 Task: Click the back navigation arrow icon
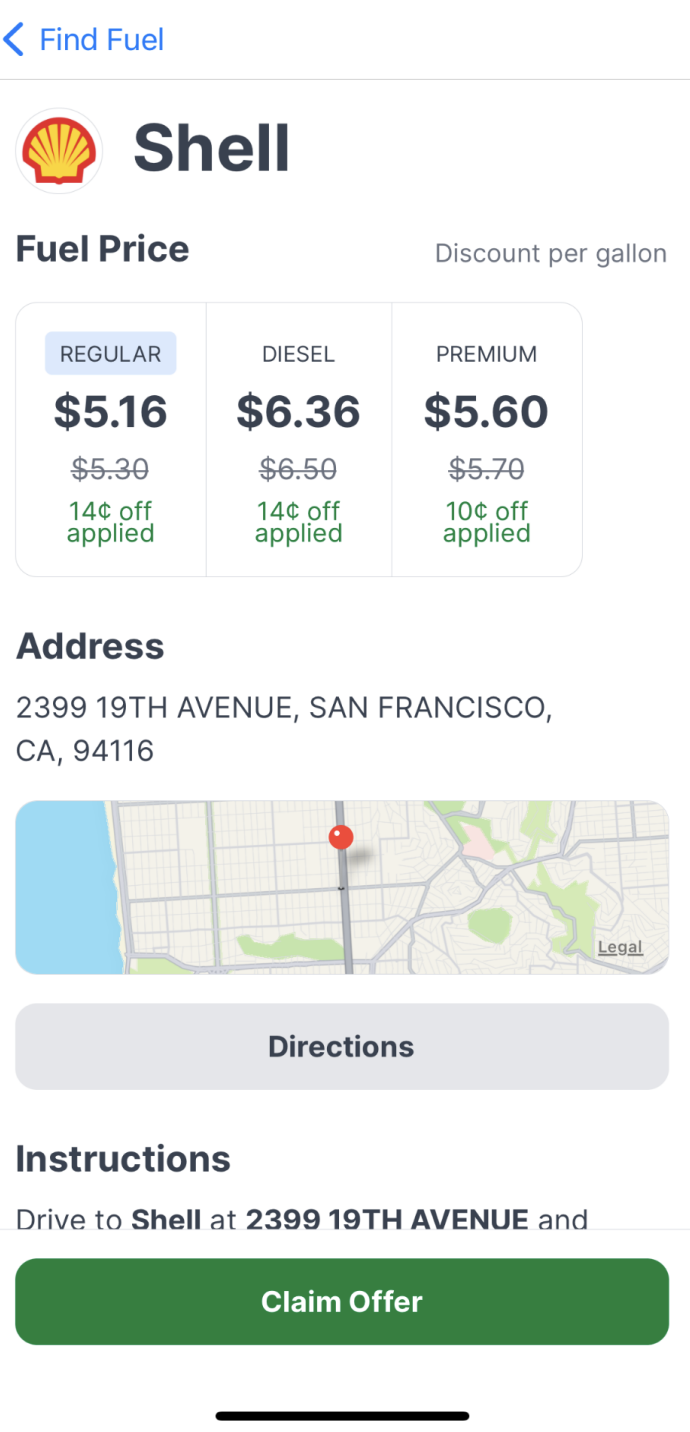point(15,39)
